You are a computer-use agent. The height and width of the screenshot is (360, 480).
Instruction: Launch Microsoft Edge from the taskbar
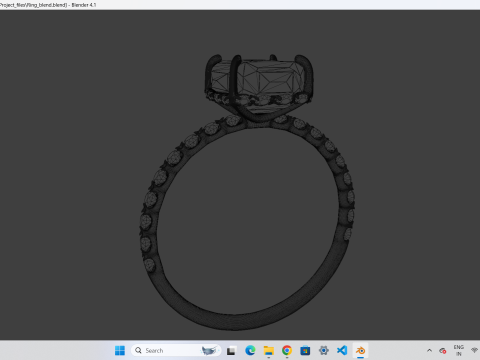(250, 351)
